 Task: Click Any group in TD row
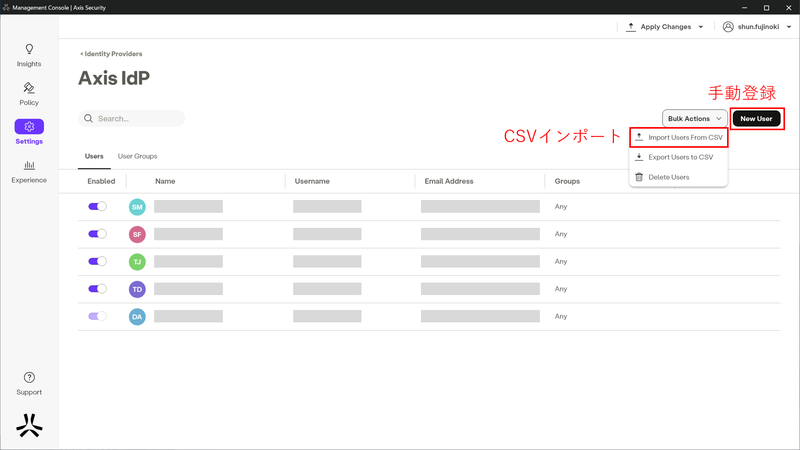561,289
